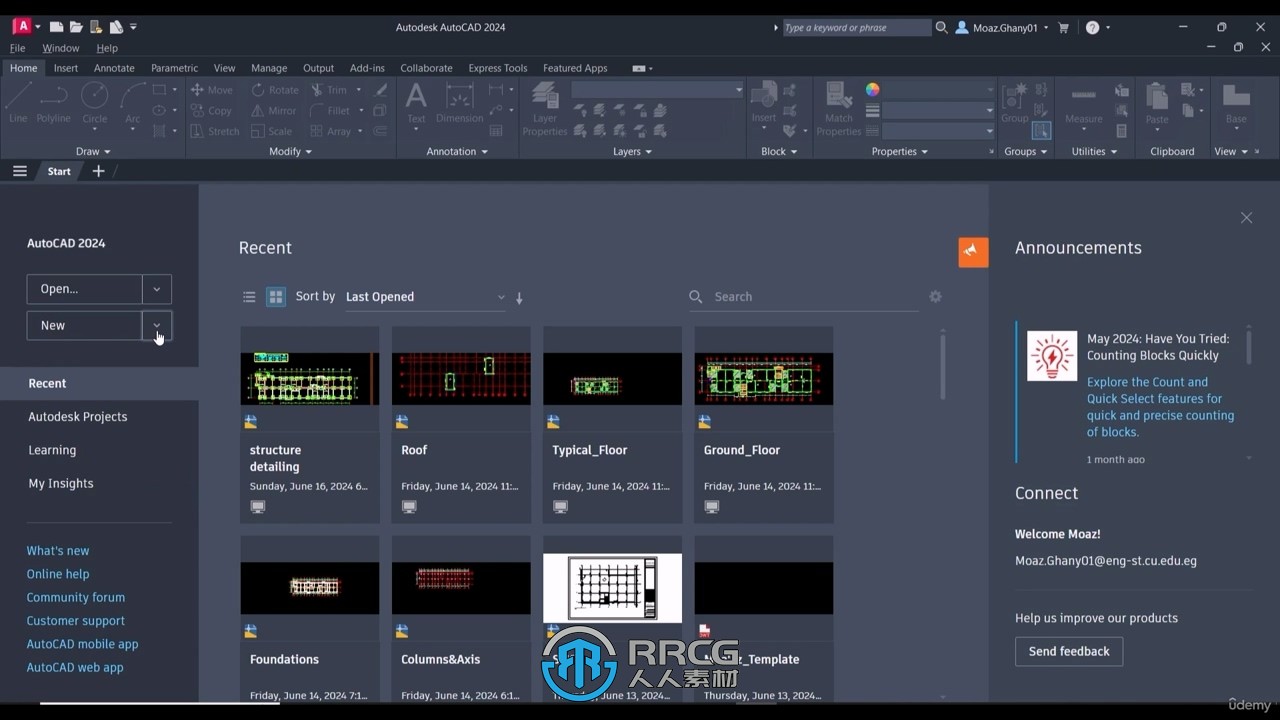Select the Start drawing tab
Viewport: 1280px width, 720px height.
(59, 171)
